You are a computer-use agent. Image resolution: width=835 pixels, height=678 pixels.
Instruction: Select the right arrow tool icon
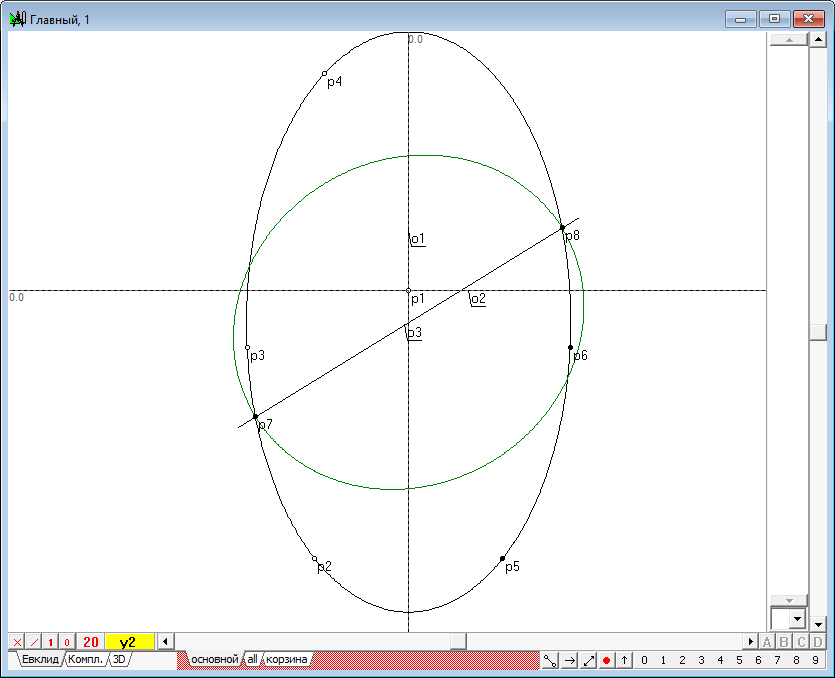569,660
